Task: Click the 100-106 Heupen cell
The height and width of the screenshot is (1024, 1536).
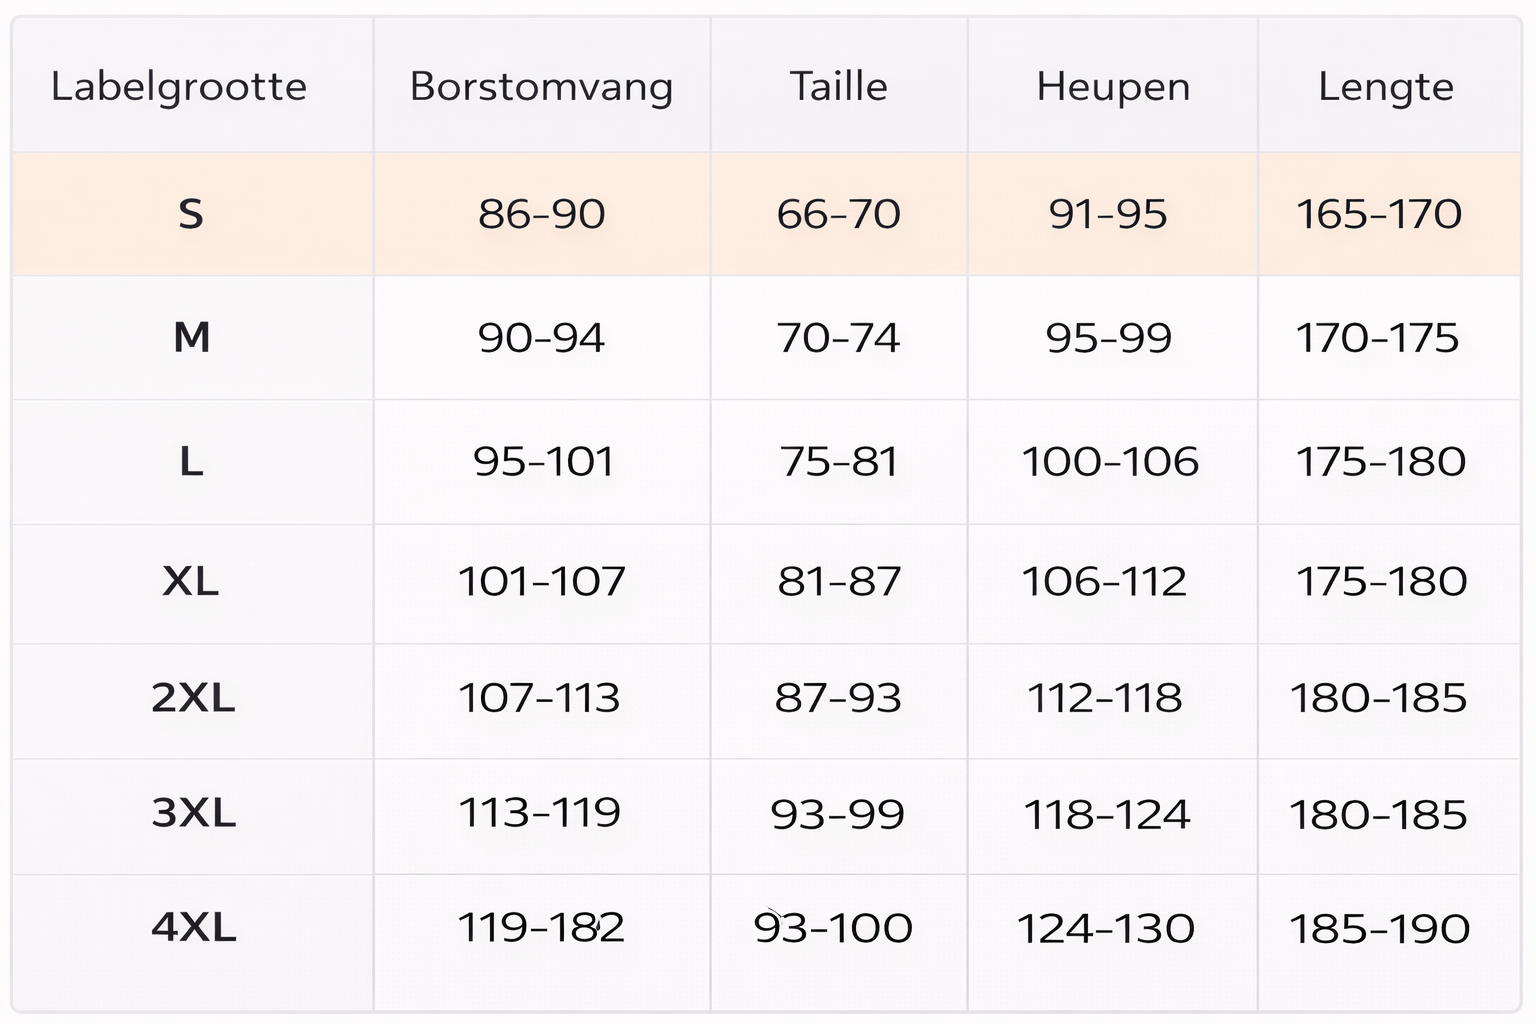Action: pyautogui.click(x=1110, y=462)
